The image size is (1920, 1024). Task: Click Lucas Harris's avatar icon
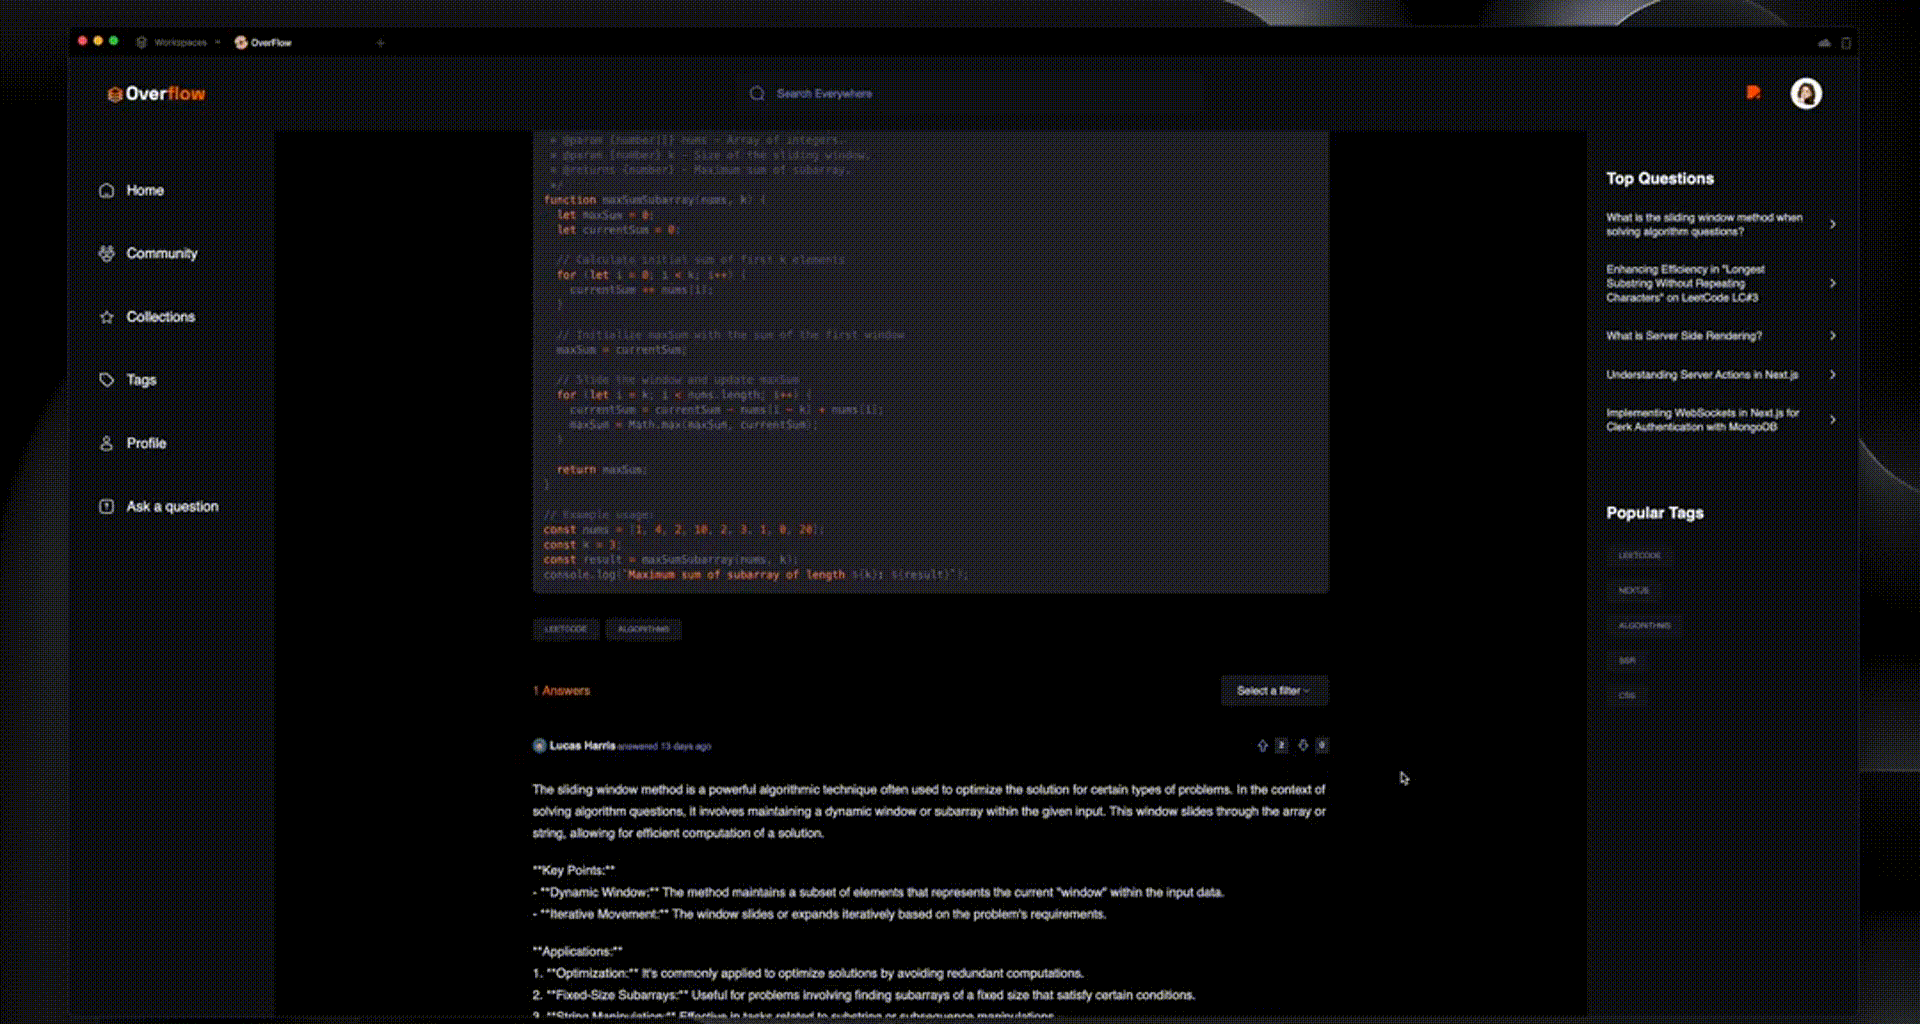pos(540,745)
